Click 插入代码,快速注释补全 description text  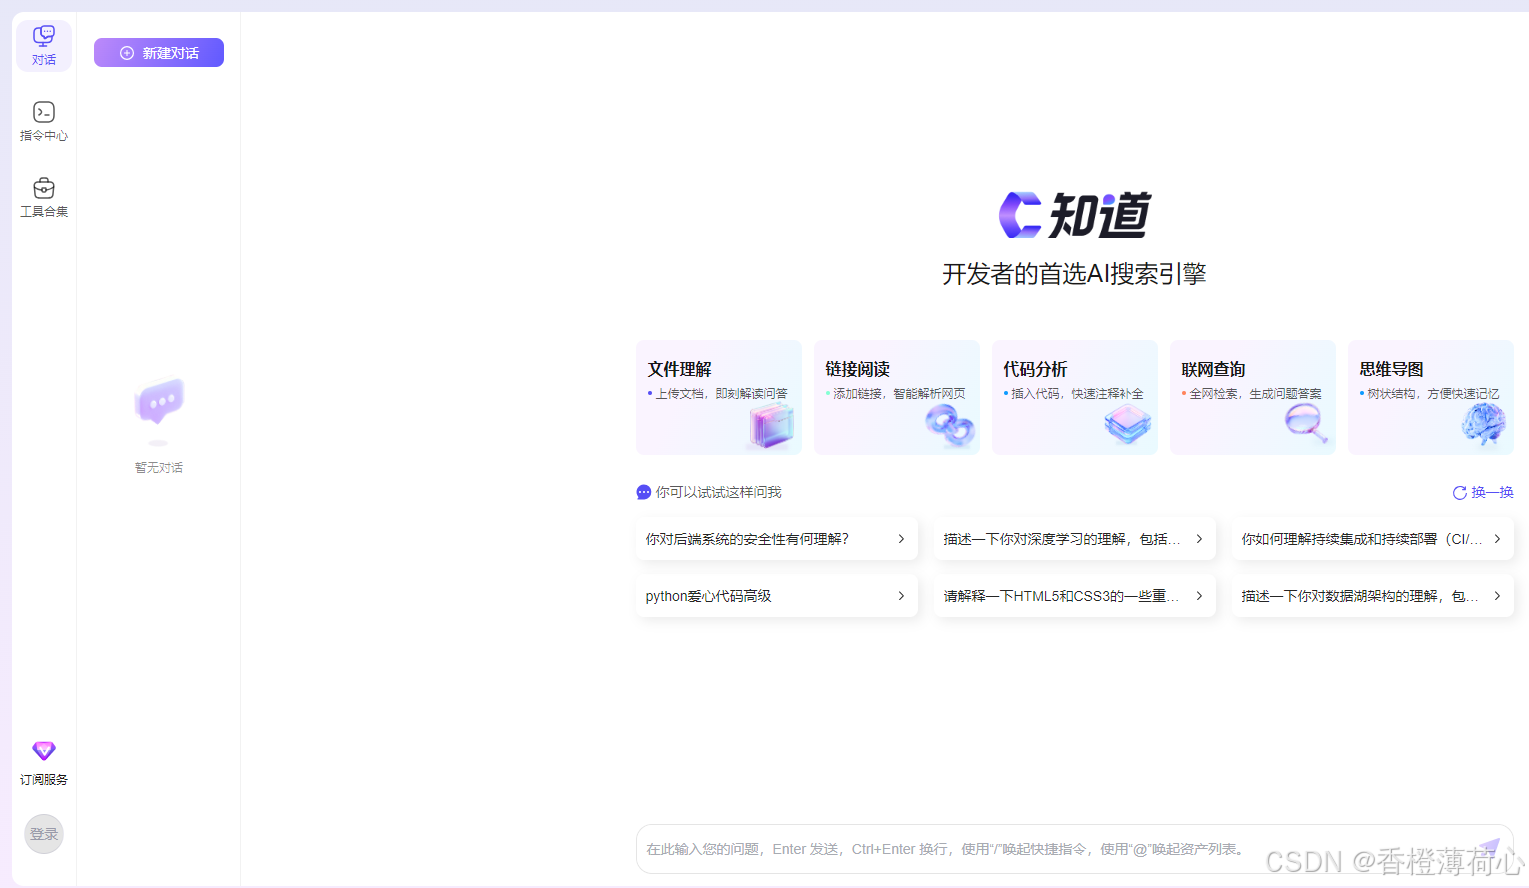pos(1078,394)
